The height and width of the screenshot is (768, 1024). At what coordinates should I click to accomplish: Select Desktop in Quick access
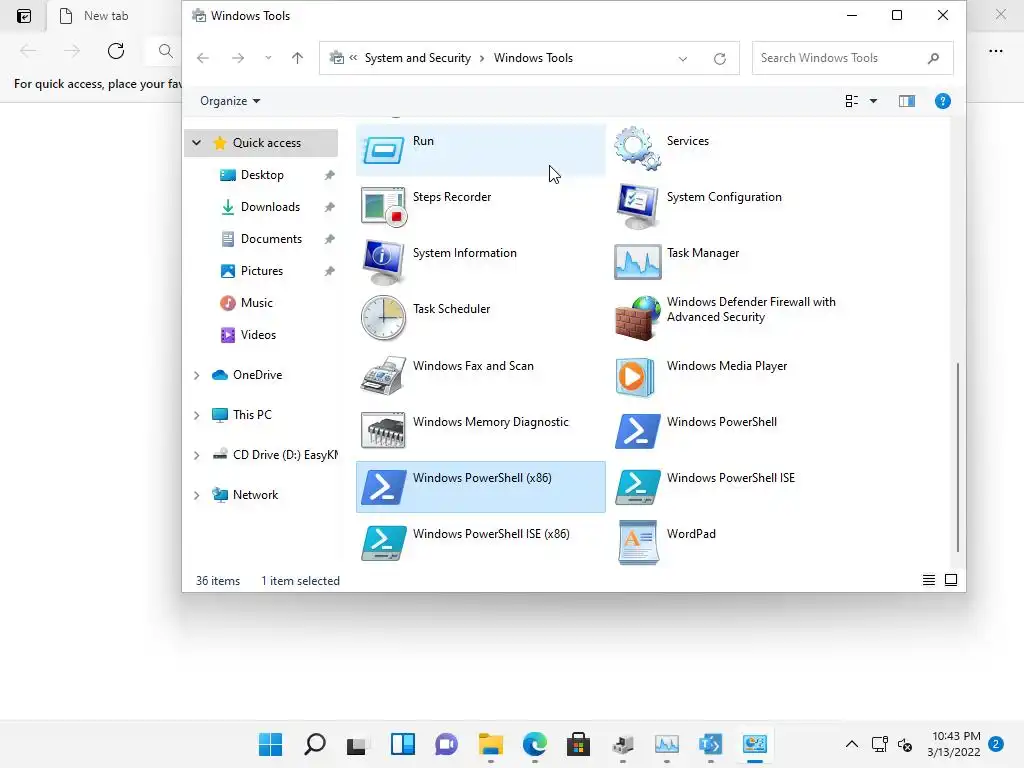261,175
